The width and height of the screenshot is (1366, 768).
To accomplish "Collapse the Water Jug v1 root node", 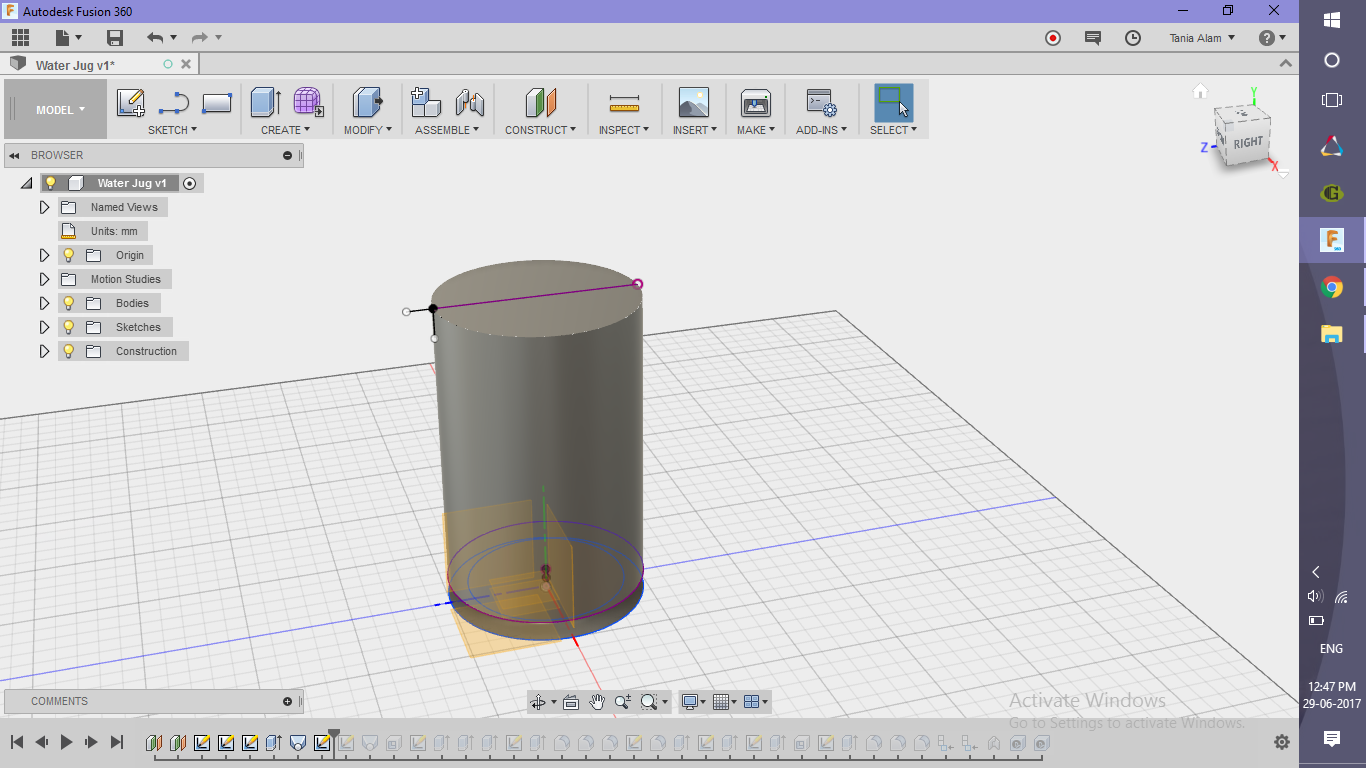I will pos(27,183).
